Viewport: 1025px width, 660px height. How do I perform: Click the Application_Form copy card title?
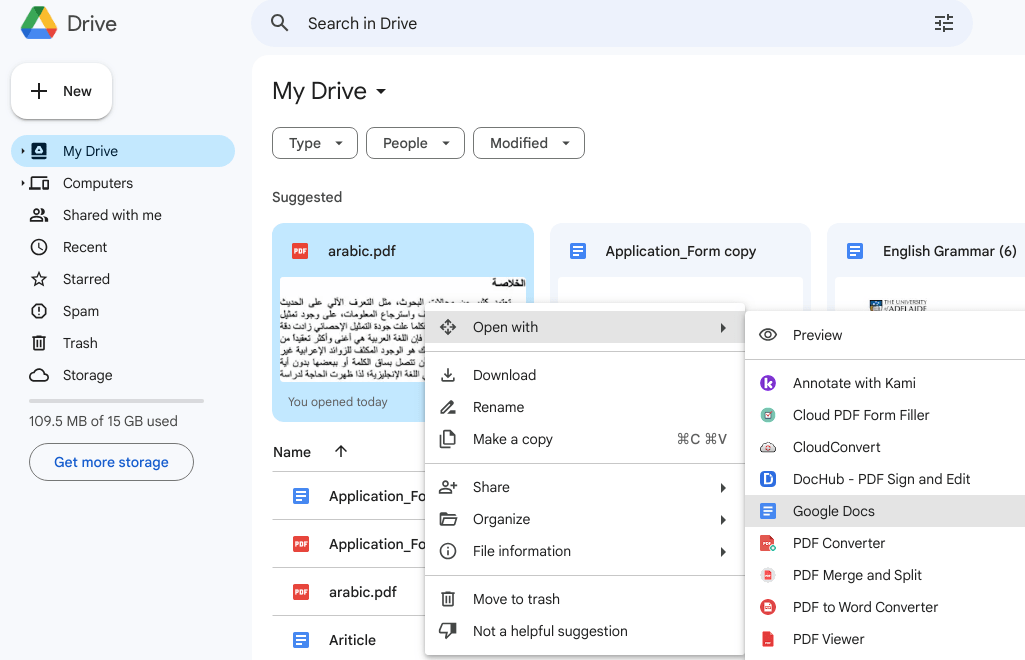tap(681, 251)
